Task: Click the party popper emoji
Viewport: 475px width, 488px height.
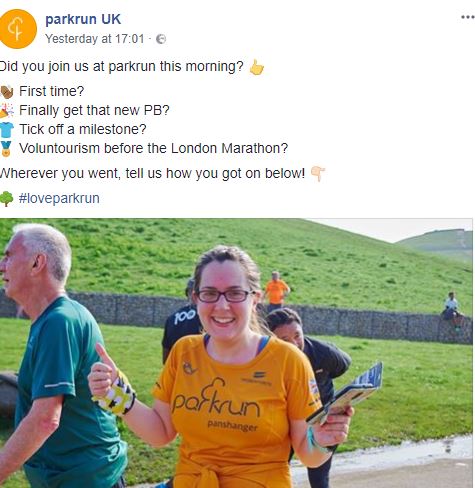Action: click(7, 111)
